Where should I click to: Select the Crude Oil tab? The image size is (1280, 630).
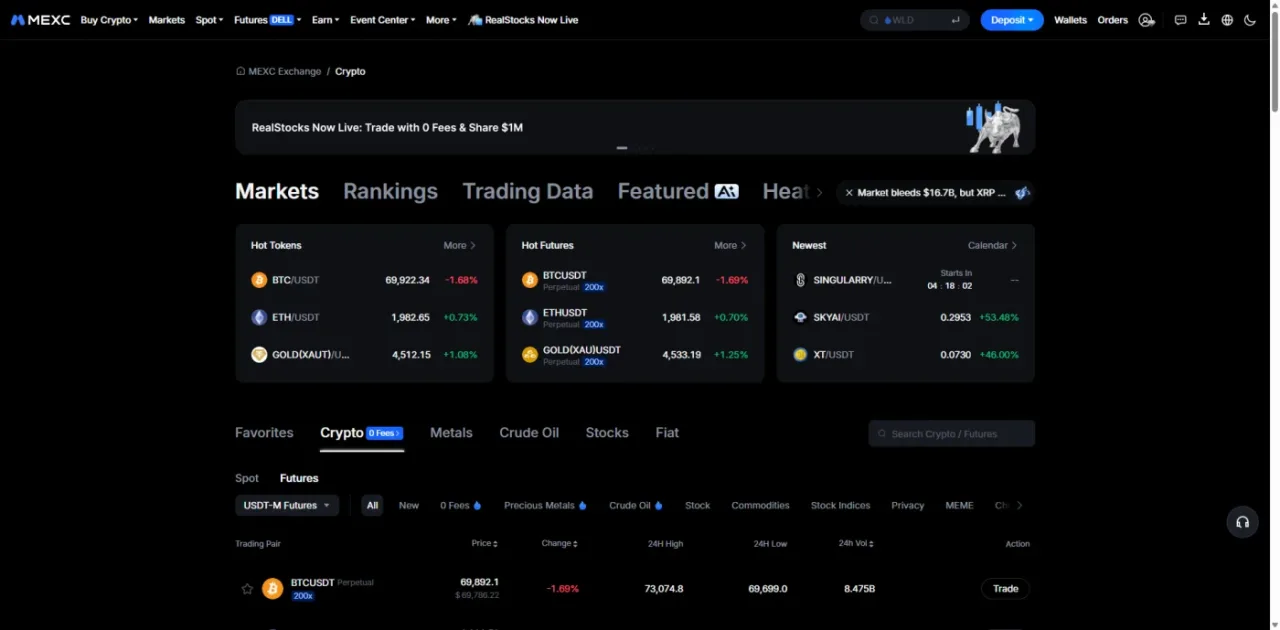coord(529,433)
